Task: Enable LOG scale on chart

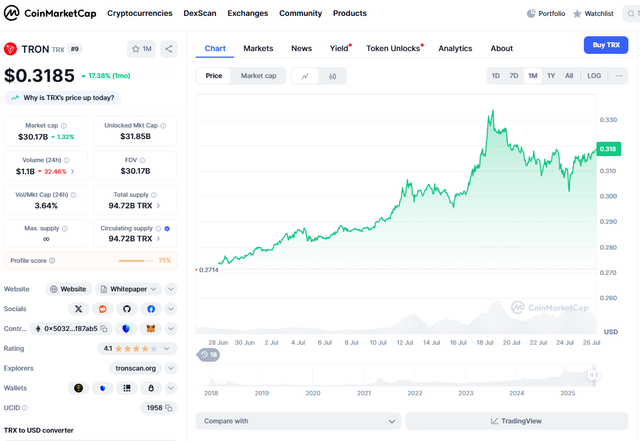Action: point(594,76)
